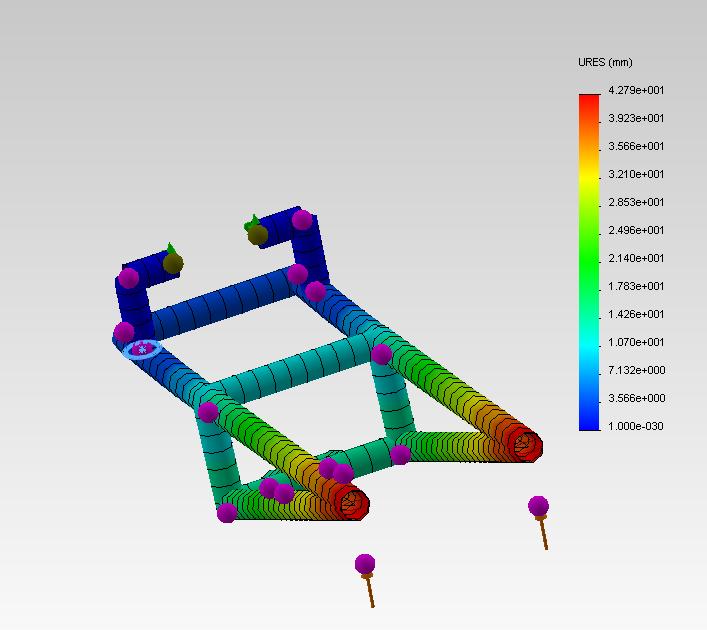Click the 7.132e+000 legend label
The width and height of the screenshot is (707, 630).
point(636,370)
